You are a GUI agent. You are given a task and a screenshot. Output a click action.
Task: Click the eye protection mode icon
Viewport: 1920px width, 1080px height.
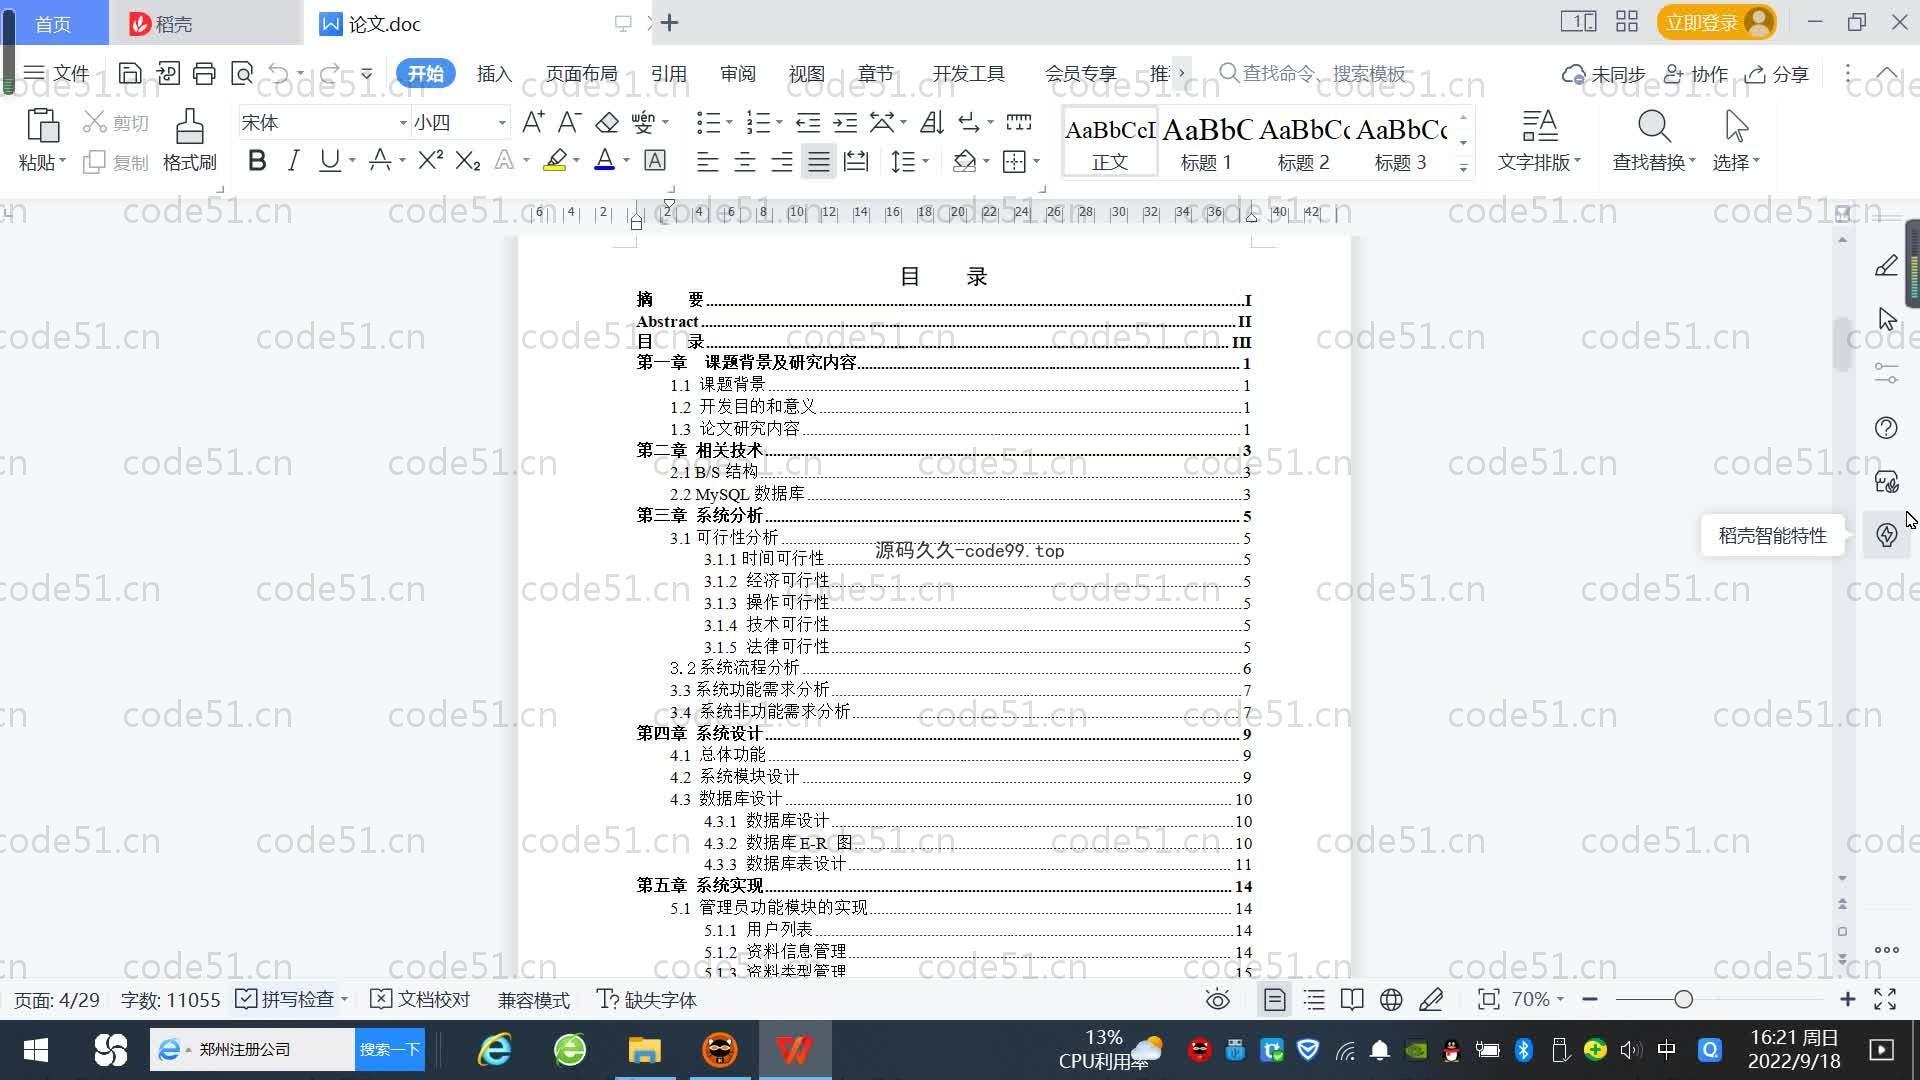click(x=1217, y=999)
